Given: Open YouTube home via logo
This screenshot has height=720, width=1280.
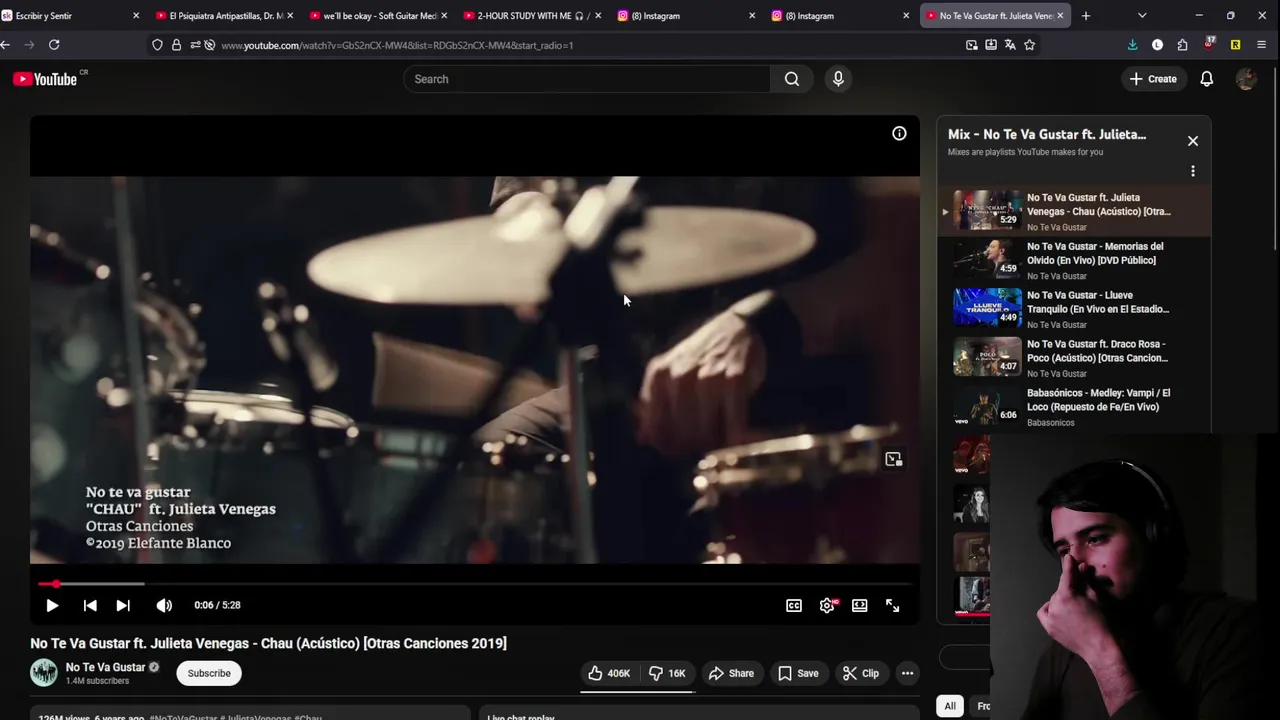Looking at the screenshot, I should click(x=46, y=79).
